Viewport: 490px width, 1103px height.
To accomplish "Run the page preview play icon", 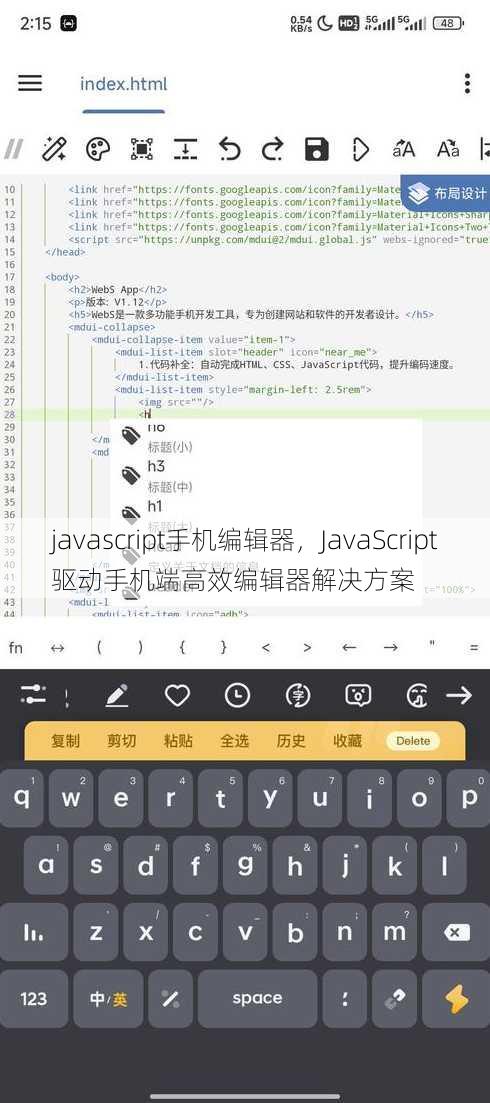I will click(360, 148).
